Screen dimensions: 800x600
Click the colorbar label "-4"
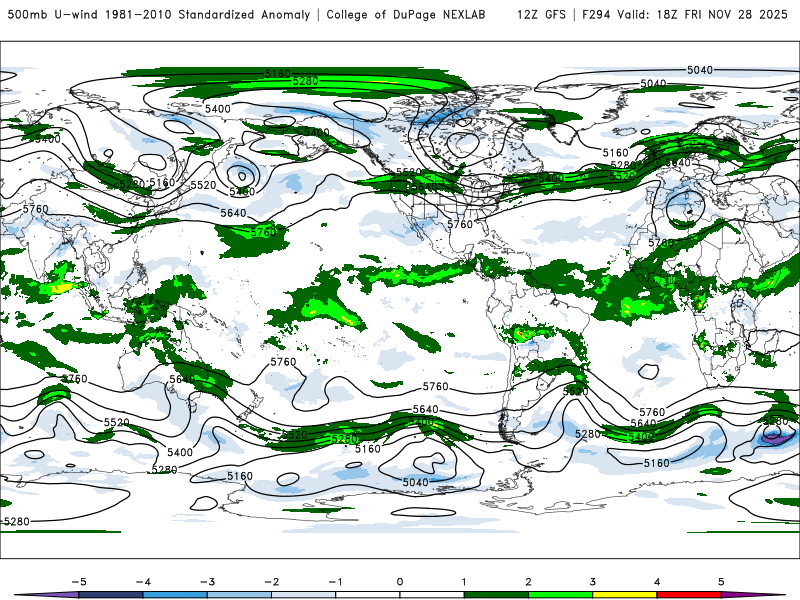143,582
